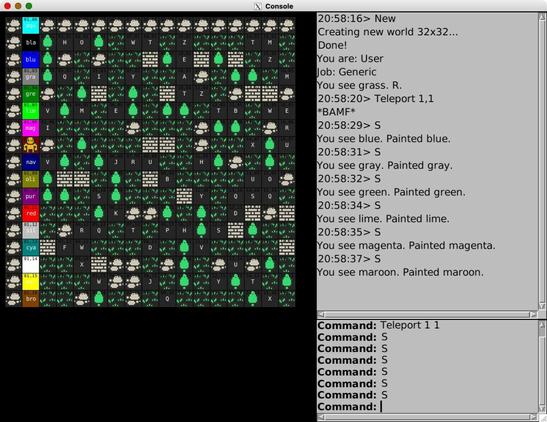Click the log line 'You are: User'
This screenshot has height=422, width=547.
click(x=350, y=59)
